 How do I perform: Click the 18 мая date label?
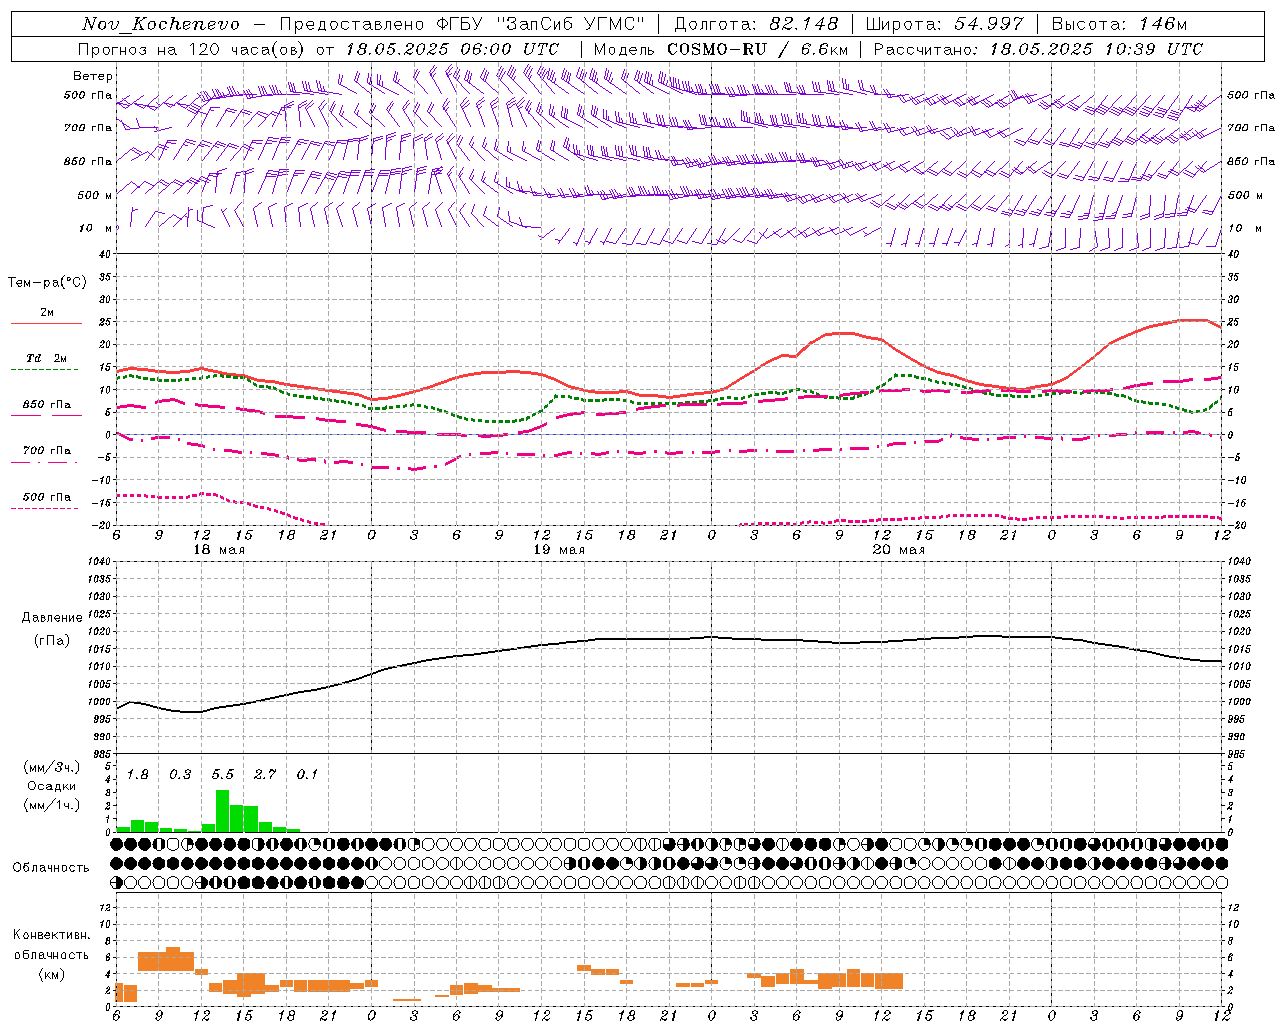click(219, 550)
